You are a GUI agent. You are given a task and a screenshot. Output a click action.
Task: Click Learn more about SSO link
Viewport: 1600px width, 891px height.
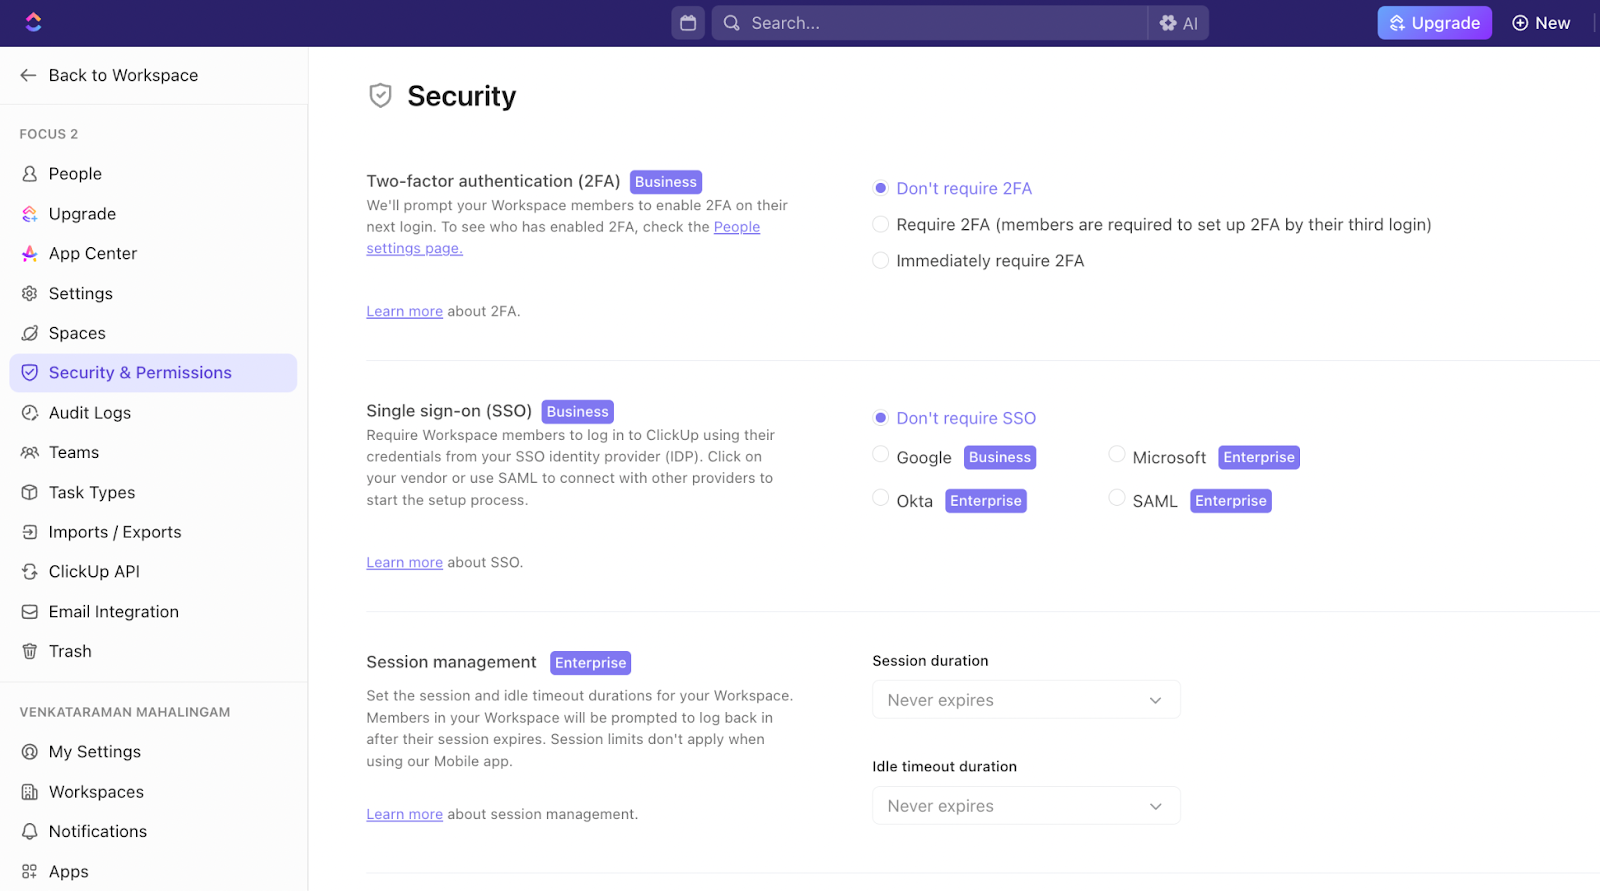[404, 563]
